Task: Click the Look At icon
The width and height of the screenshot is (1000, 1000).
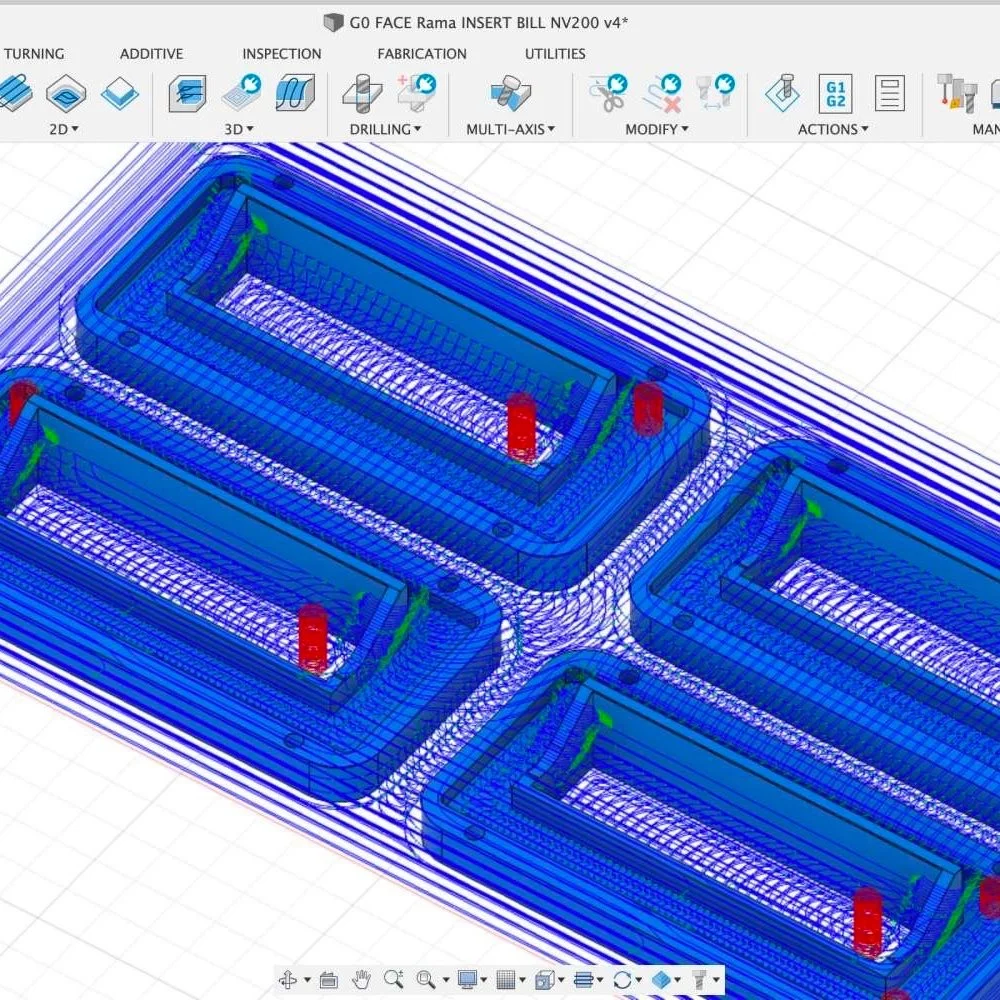Action: pos(328,980)
